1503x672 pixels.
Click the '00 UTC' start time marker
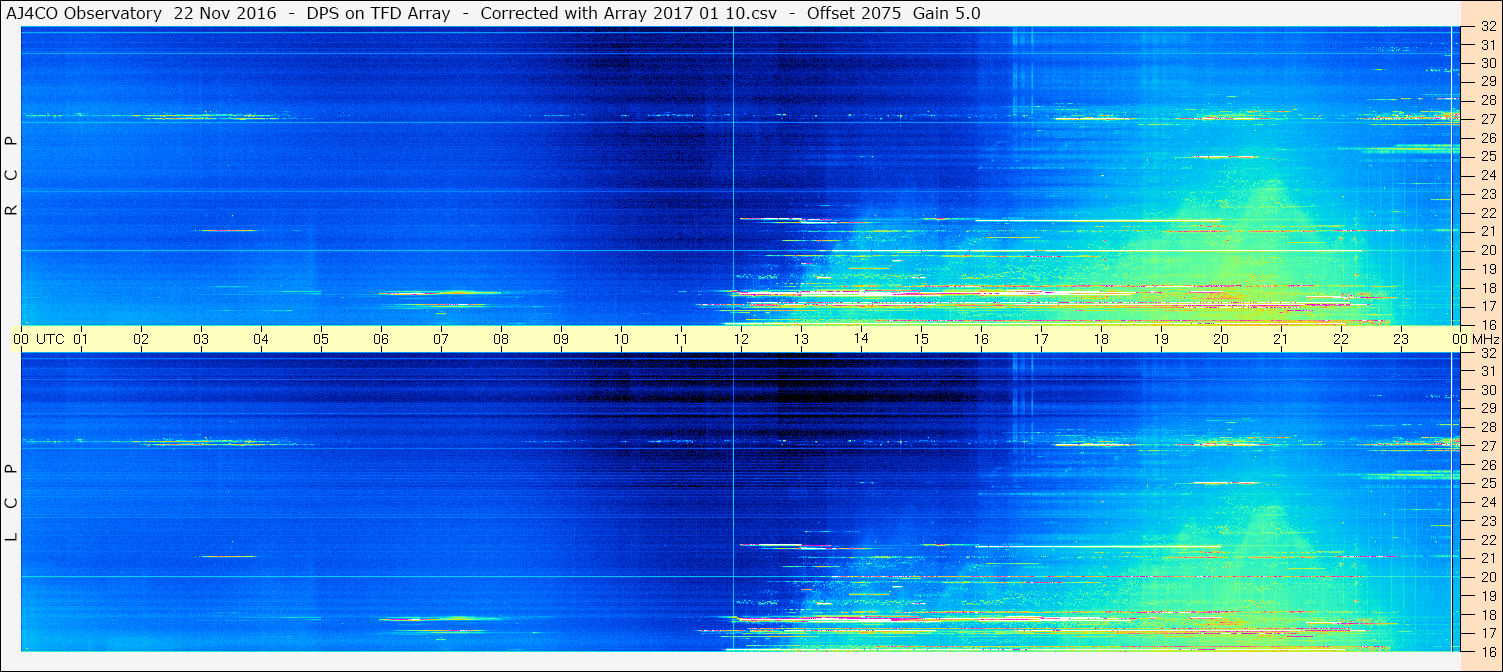tap(38, 339)
